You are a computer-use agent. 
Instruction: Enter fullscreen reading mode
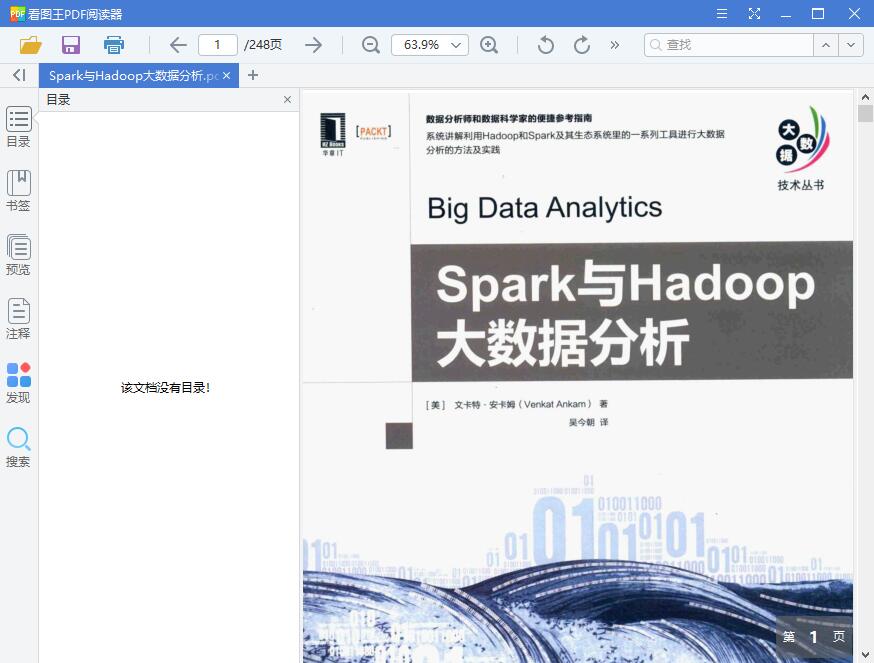pos(754,13)
